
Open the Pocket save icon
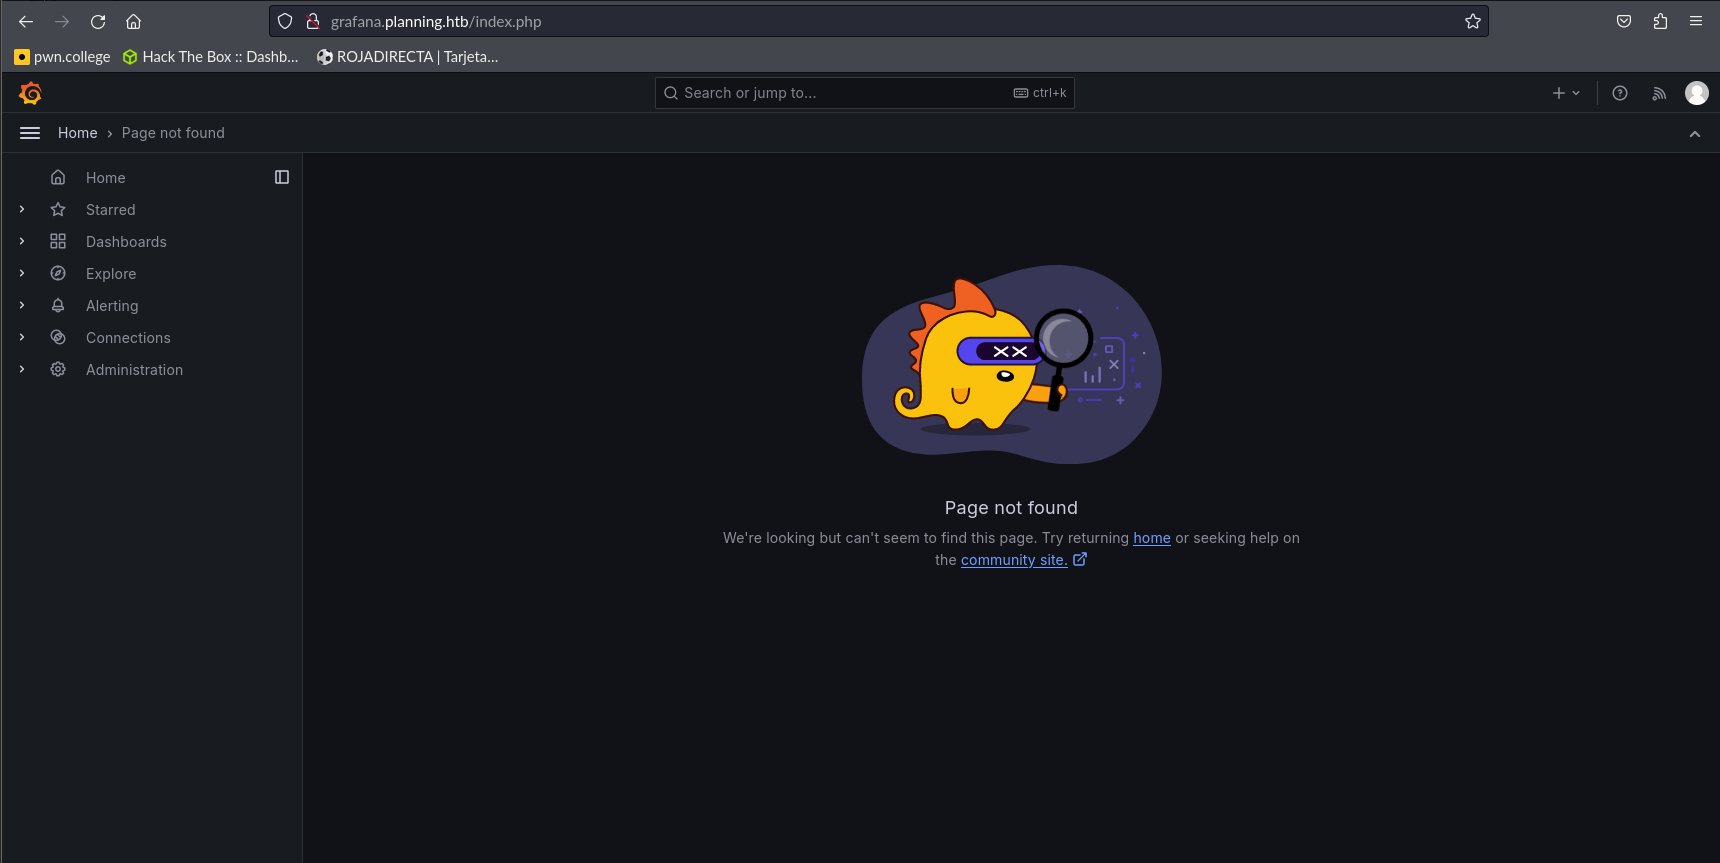point(1624,21)
